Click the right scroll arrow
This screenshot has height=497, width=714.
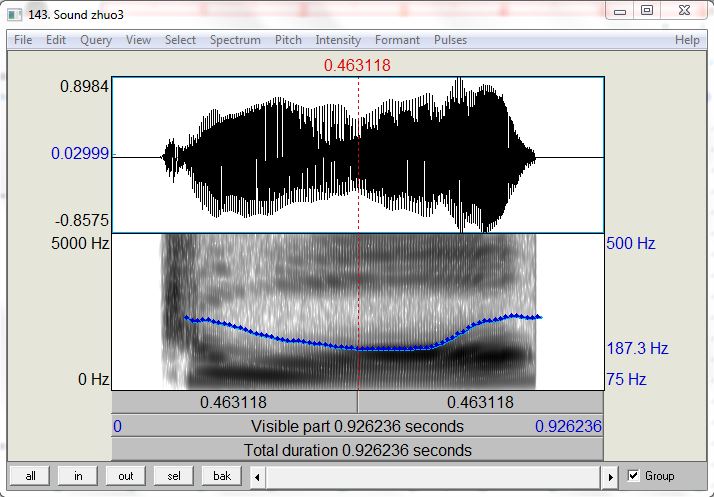click(x=610, y=477)
